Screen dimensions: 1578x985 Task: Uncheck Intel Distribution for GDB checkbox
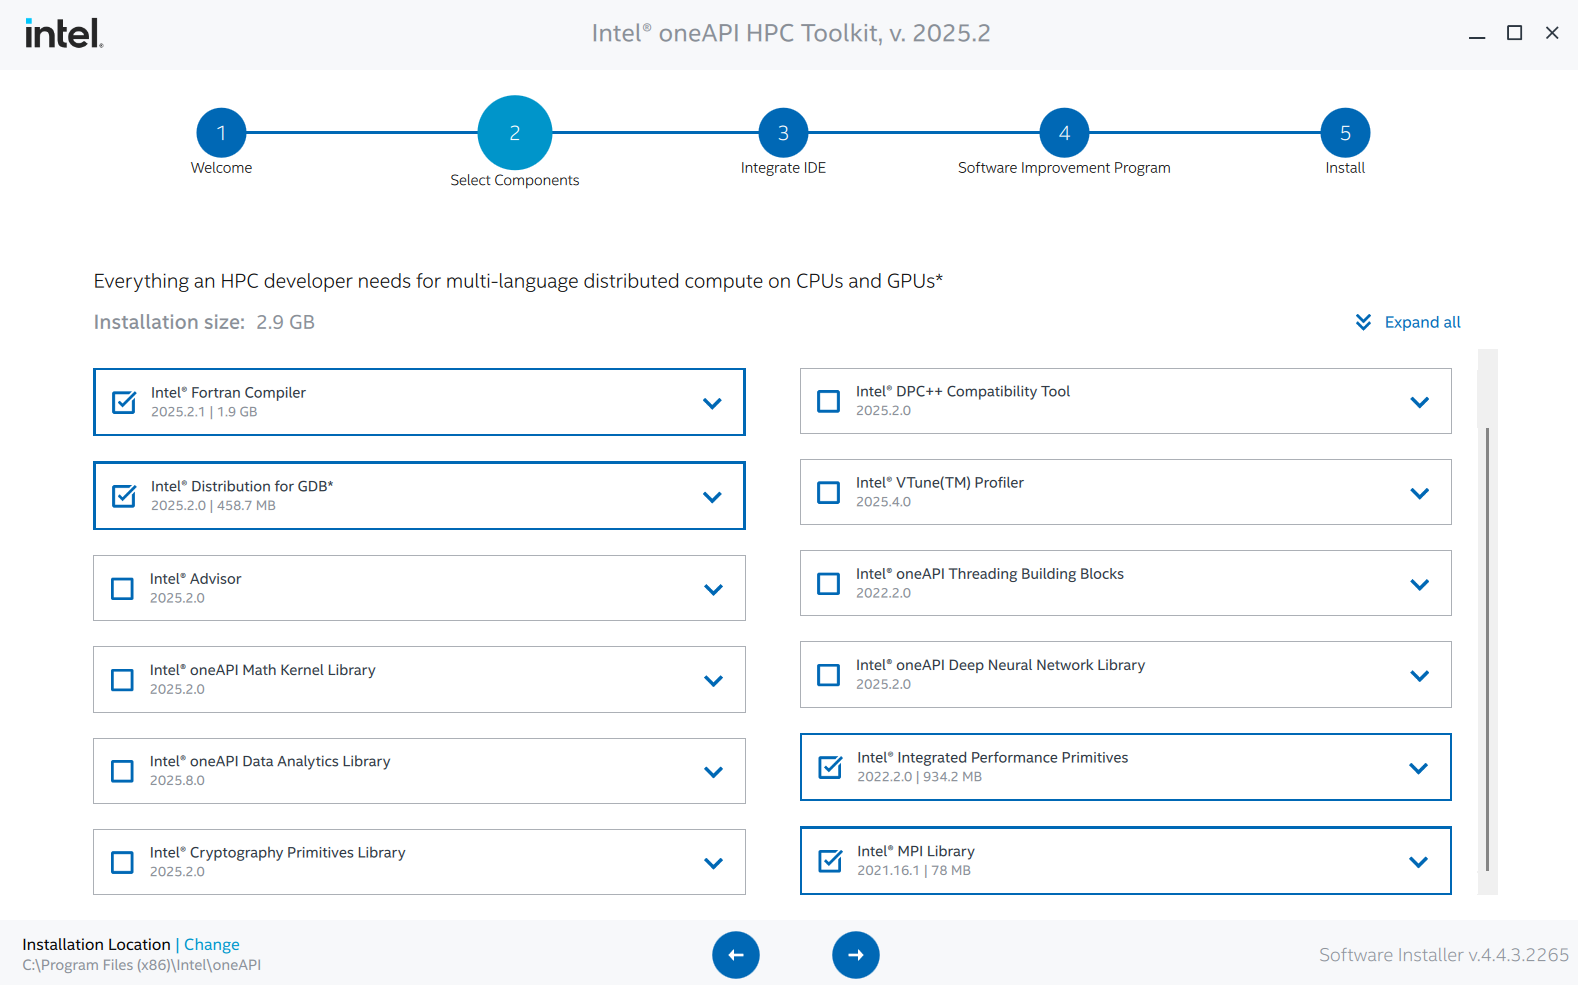pos(124,495)
